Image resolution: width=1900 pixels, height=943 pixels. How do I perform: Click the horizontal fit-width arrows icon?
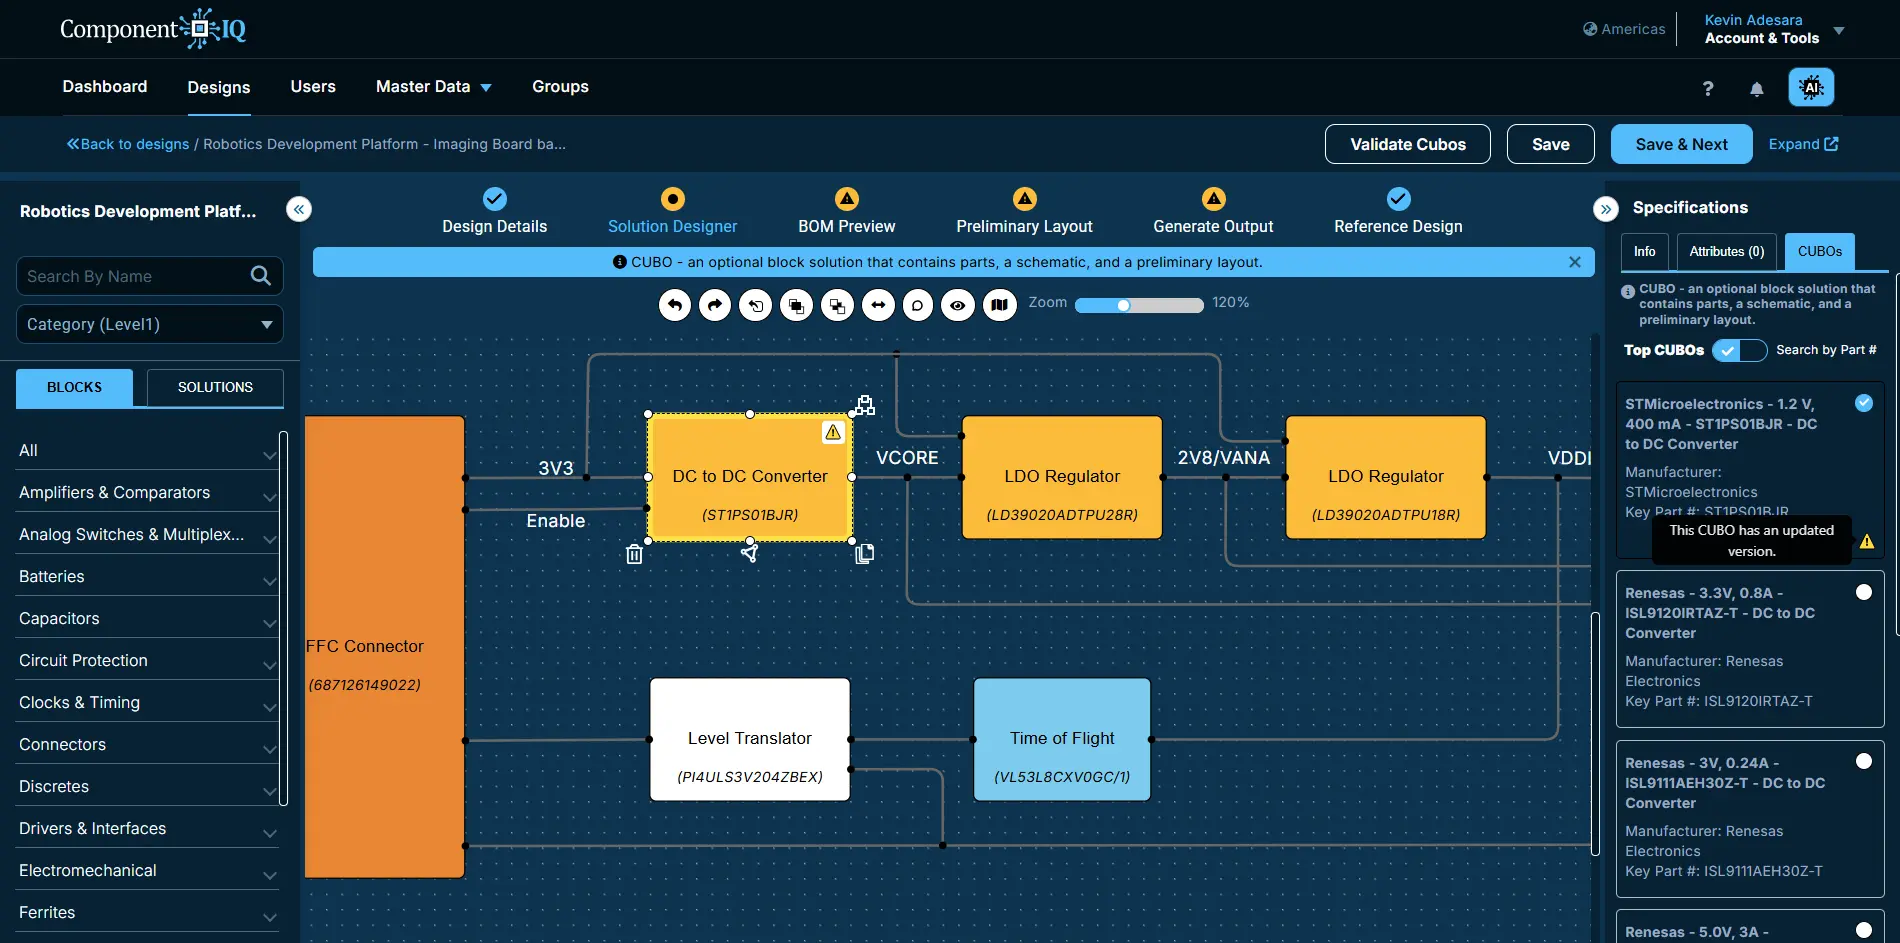[x=878, y=305]
